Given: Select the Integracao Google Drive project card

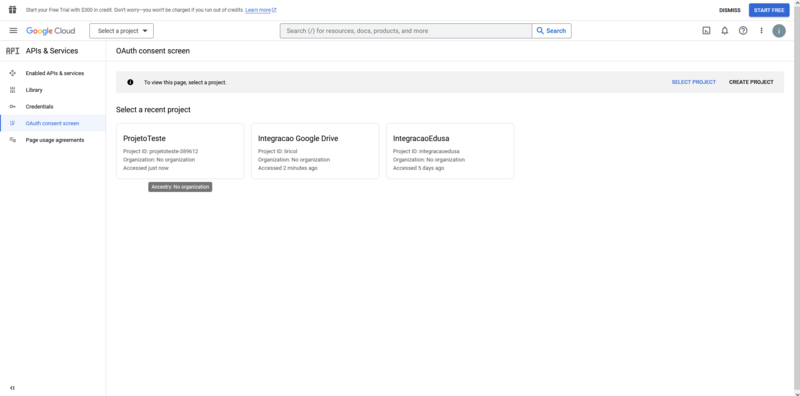Looking at the screenshot, I should (x=315, y=151).
